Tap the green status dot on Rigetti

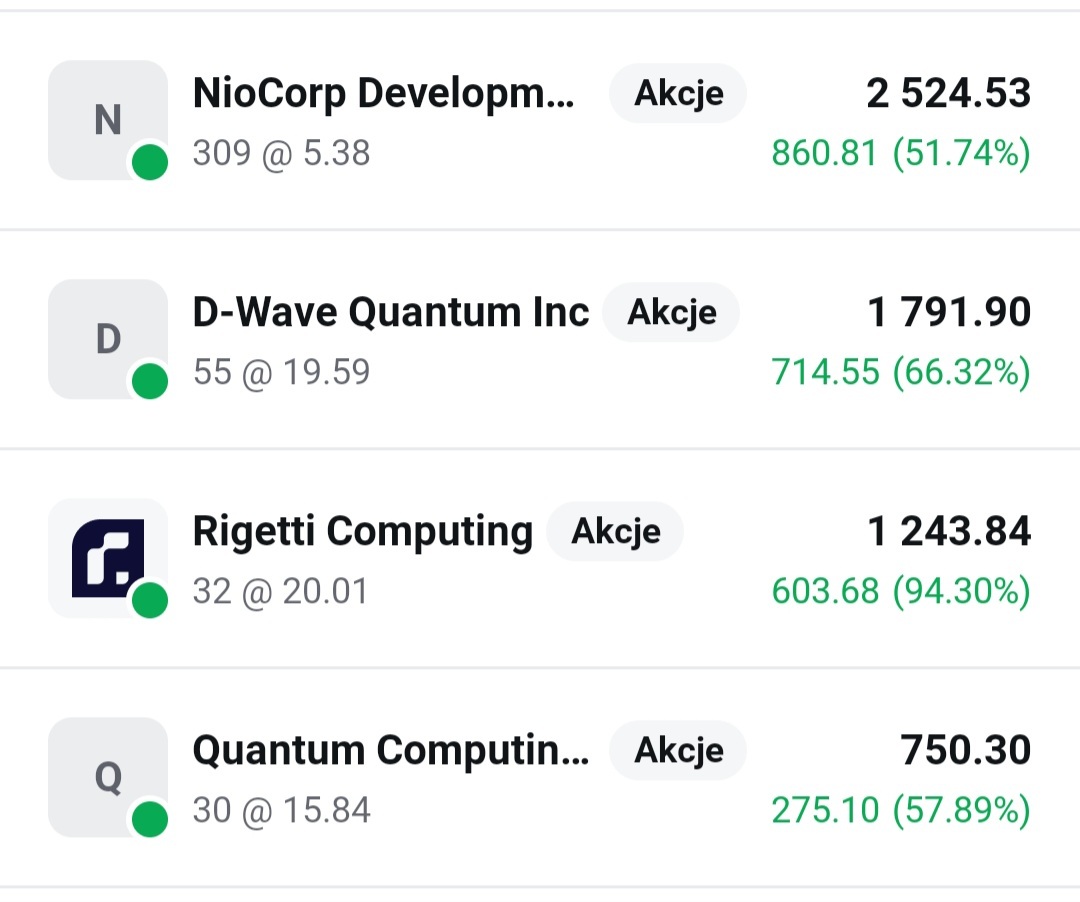(x=150, y=600)
